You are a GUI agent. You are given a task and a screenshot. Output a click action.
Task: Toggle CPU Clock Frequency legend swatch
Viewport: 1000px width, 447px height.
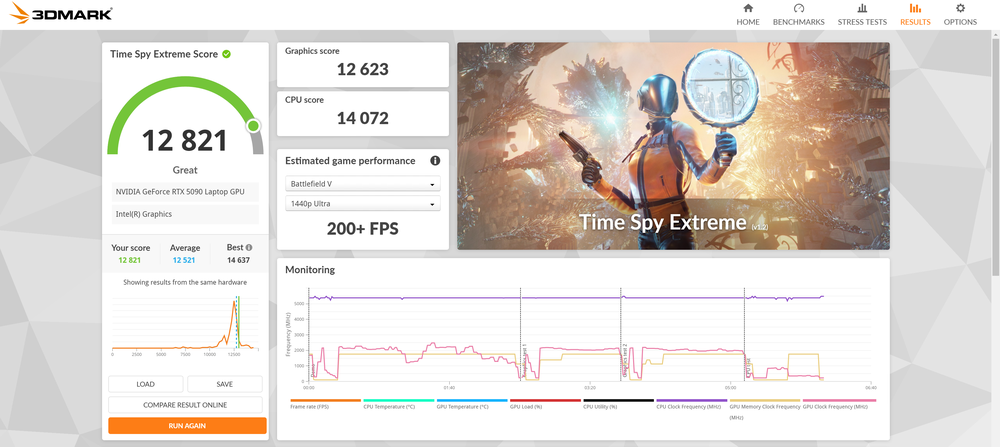click(x=692, y=400)
